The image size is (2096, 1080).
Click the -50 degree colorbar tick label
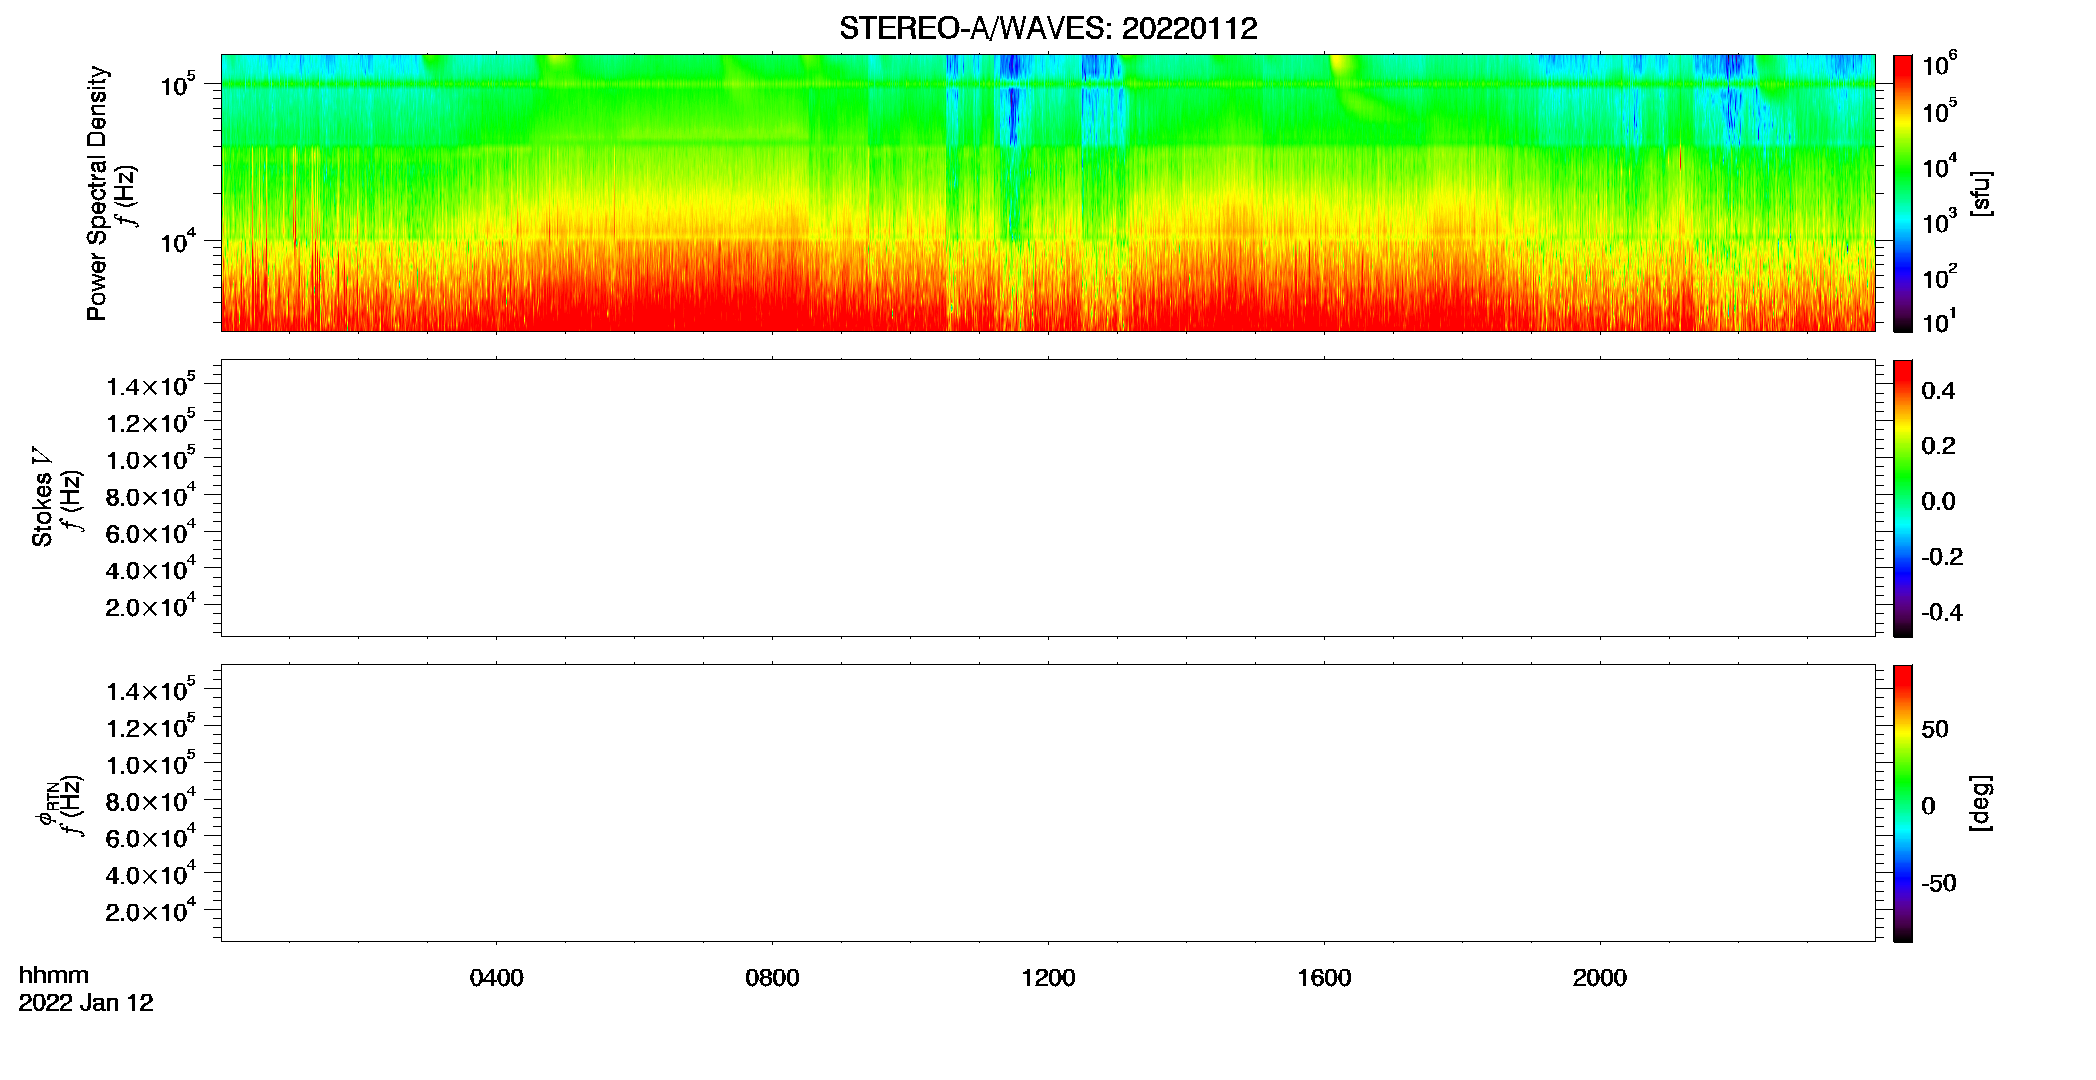point(1939,884)
